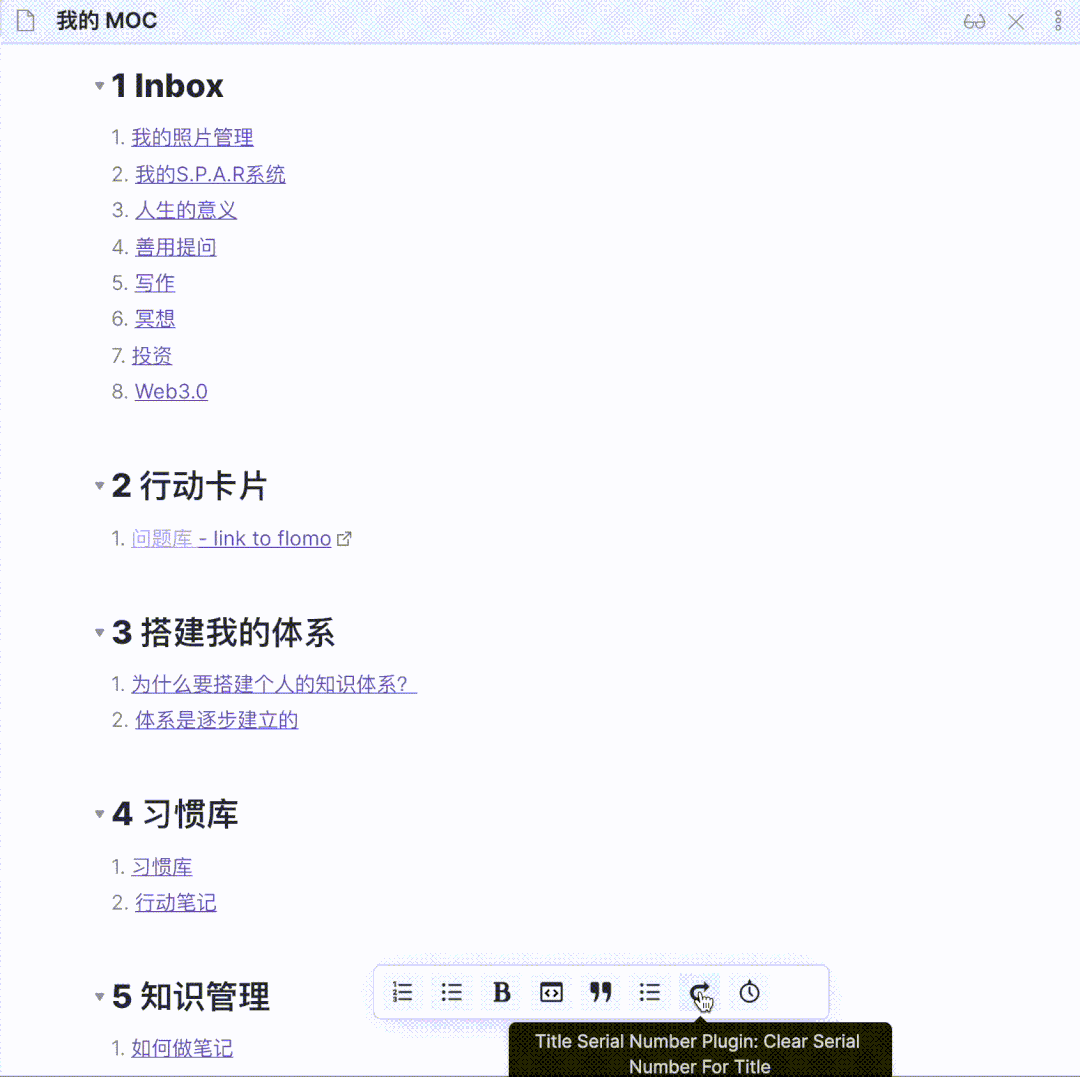
Task: Collapse the 2 行动卡片 section
Action: click(x=99, y=486)
